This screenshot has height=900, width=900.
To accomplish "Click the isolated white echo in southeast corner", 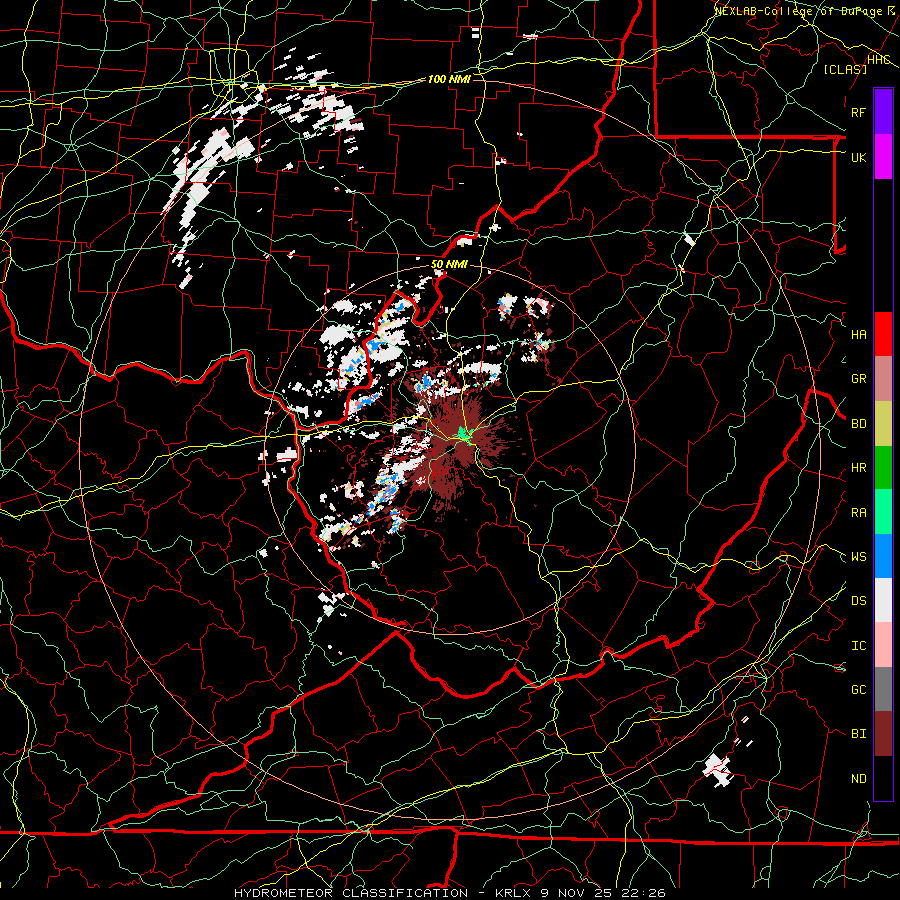I will [x=718, y=770].
